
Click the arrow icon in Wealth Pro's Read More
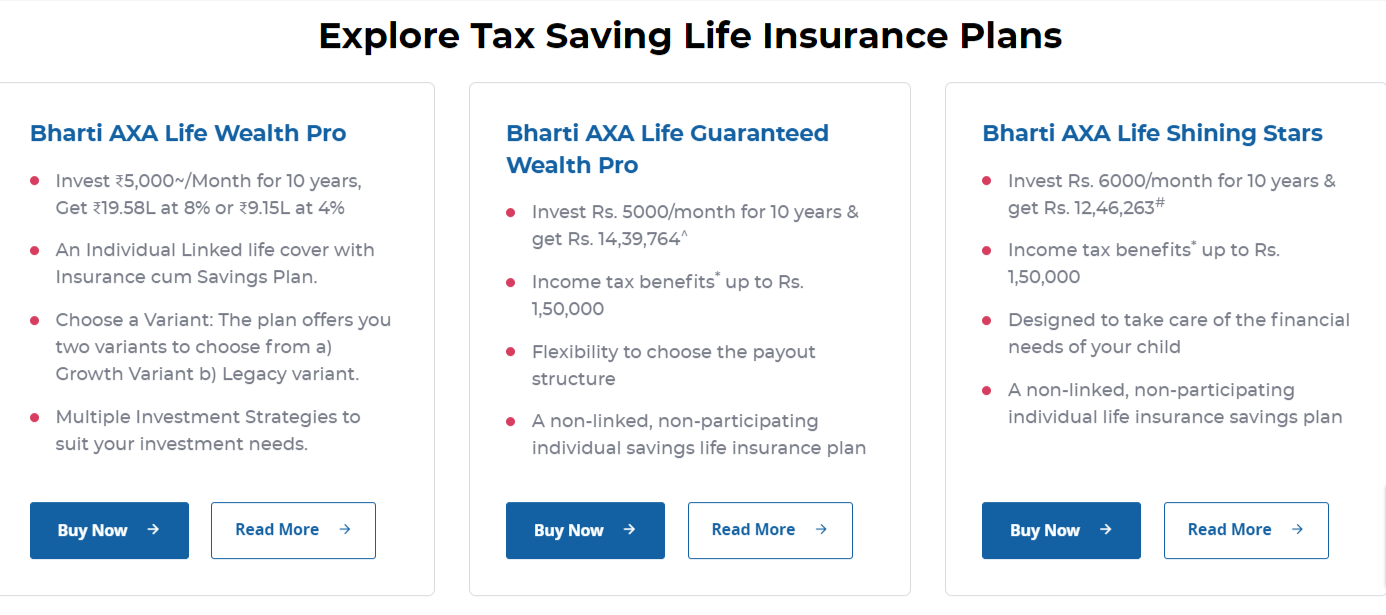pyautogui.click(x=345, y=530)
